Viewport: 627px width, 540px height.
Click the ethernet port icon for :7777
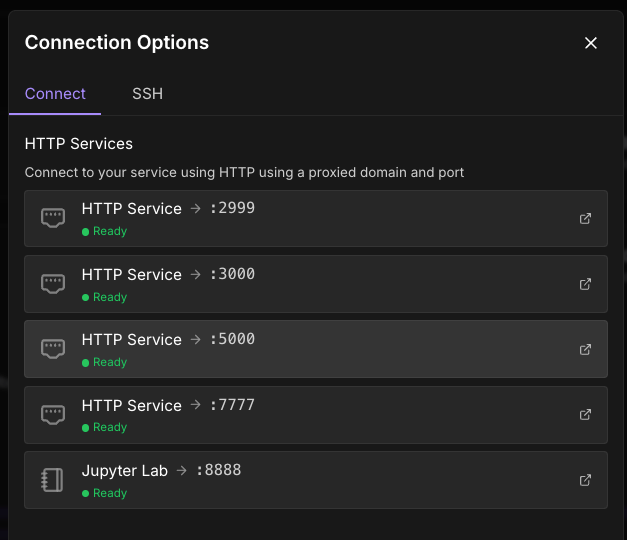[53, 415]
